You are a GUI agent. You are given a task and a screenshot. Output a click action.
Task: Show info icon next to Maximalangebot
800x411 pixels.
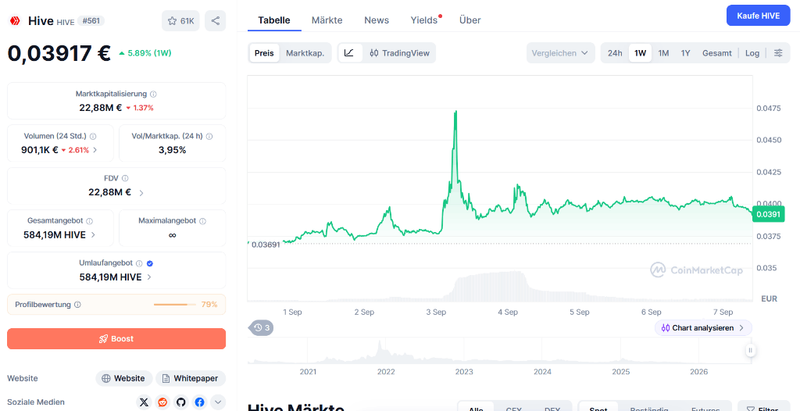pyautogui.click(x=203, y=221)
